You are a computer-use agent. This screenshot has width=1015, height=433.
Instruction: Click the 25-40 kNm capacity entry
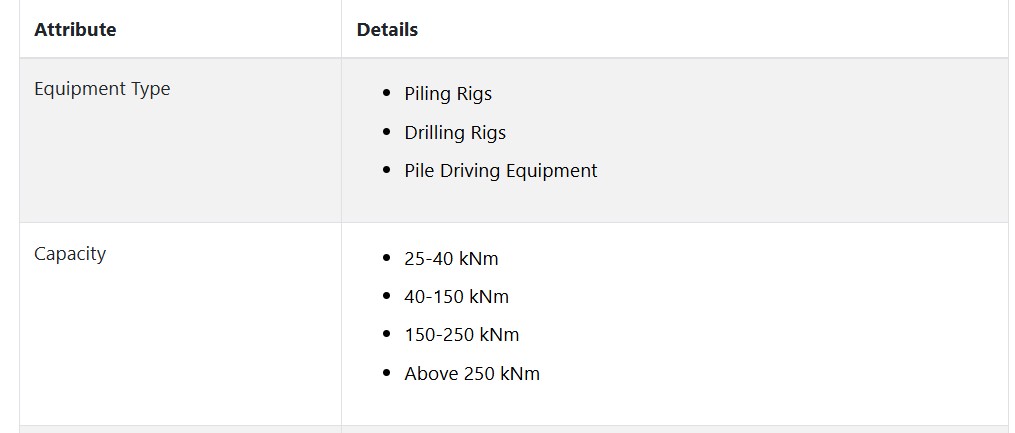[x=451, y=259]
